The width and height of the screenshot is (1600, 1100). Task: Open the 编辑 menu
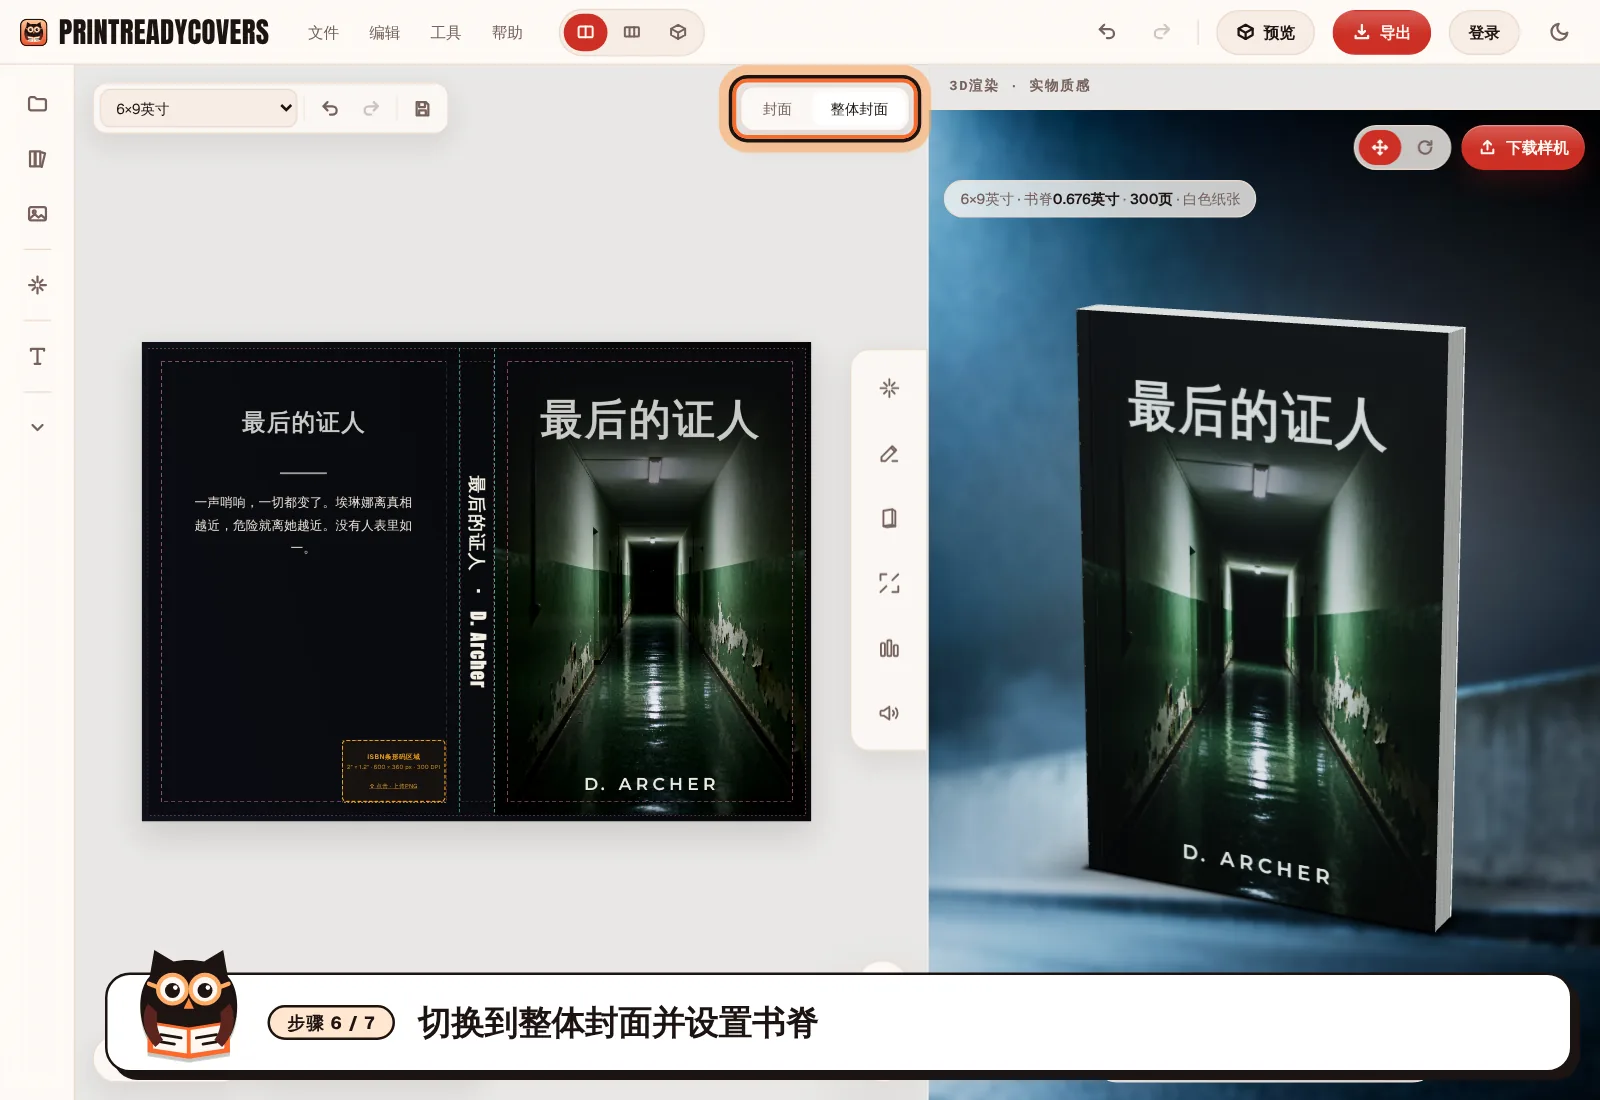(384, 33)
